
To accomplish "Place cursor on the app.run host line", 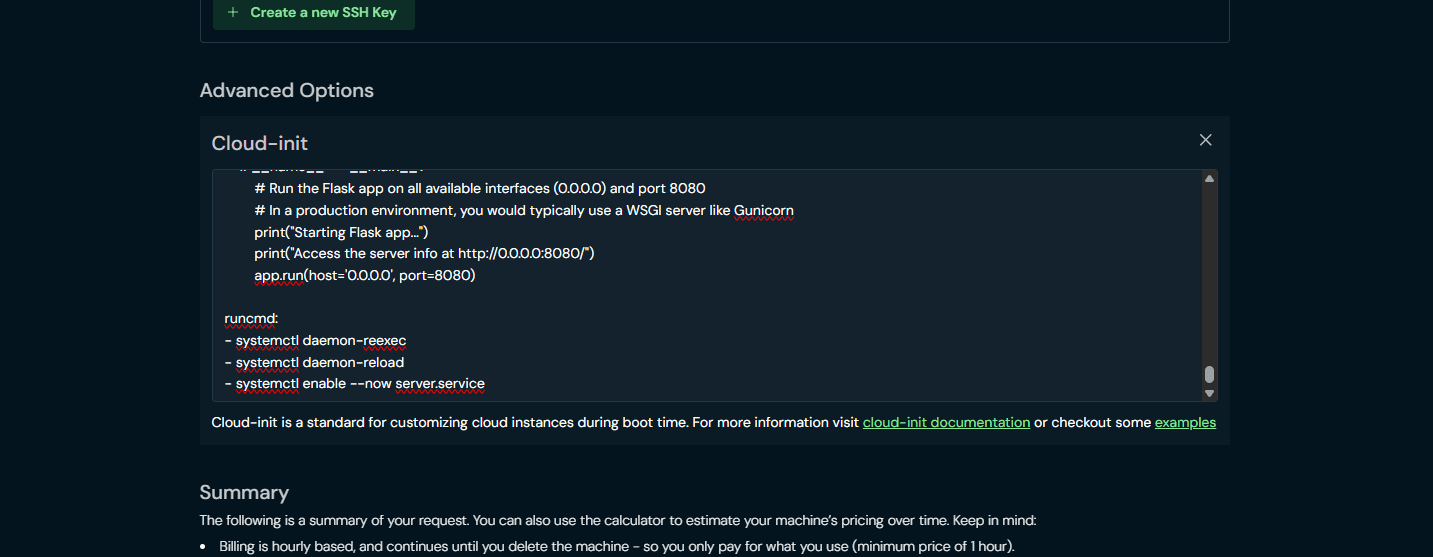I will click(365, 275).
